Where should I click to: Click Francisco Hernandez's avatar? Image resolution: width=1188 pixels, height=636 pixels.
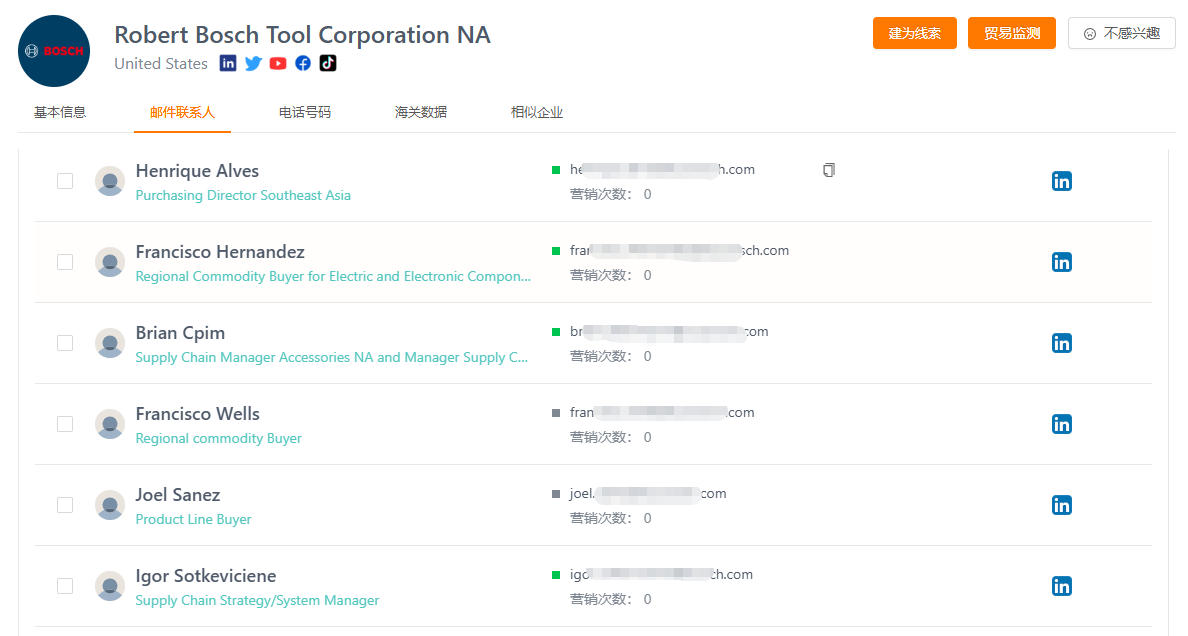(x=110, y=262)
